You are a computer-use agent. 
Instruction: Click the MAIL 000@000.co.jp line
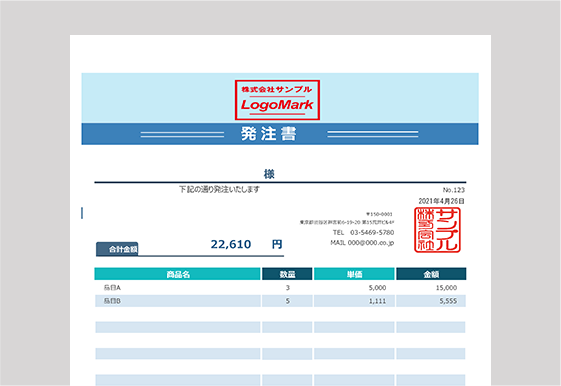tap(362, 243)
